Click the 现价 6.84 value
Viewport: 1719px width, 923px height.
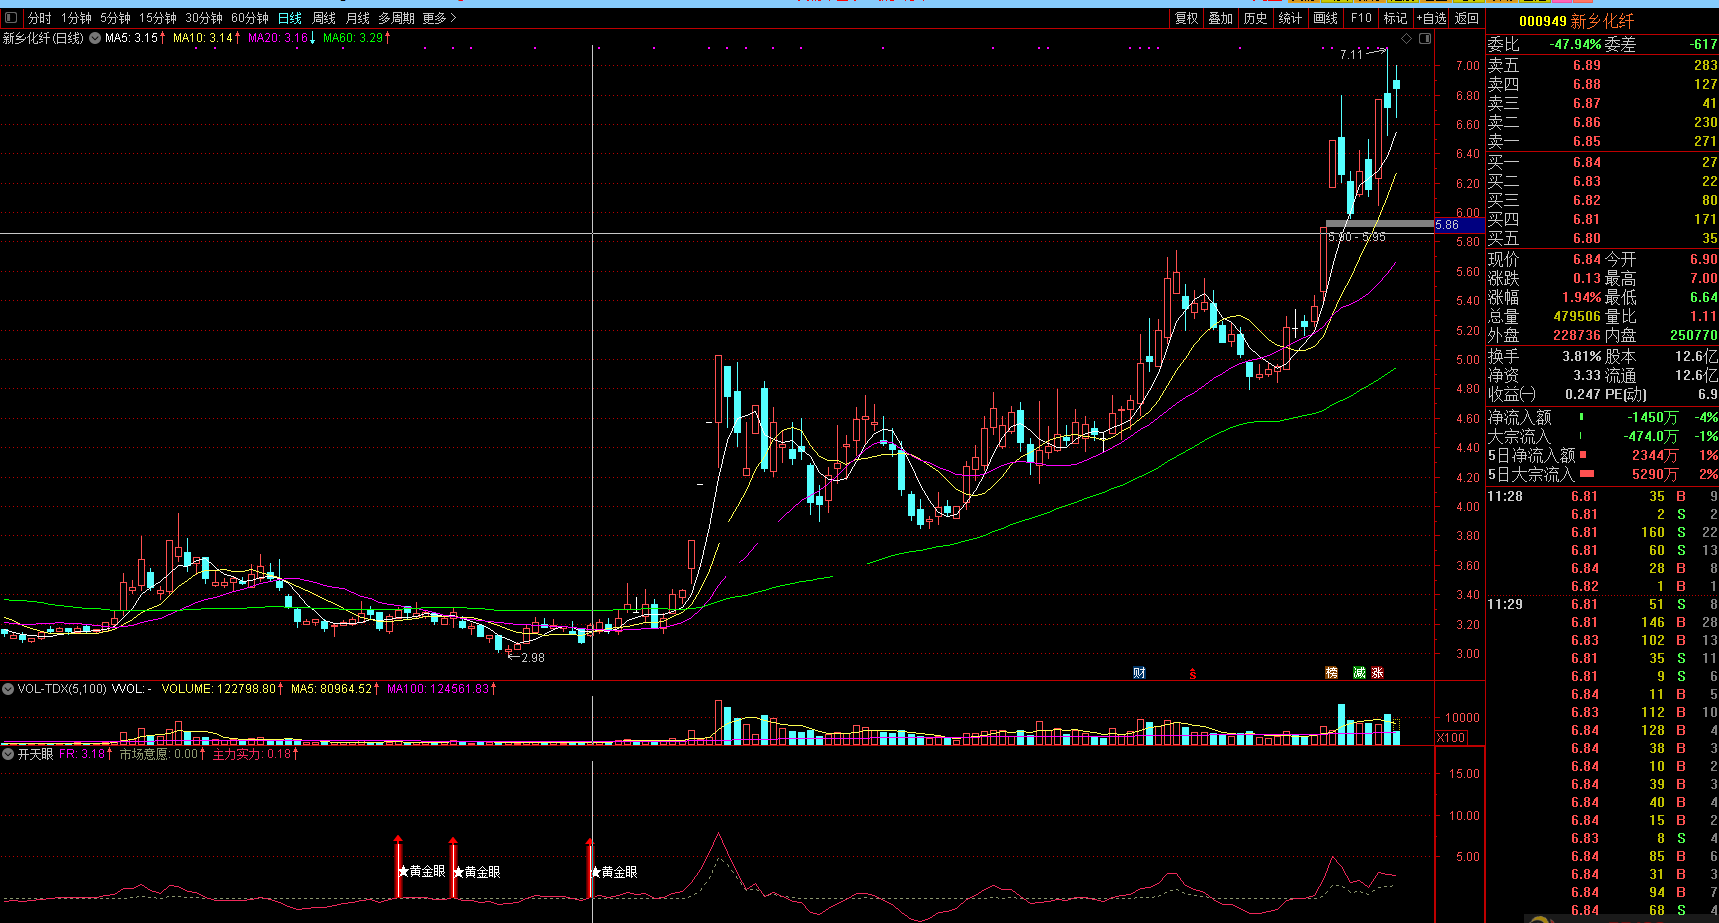[x=1586, y=259]
